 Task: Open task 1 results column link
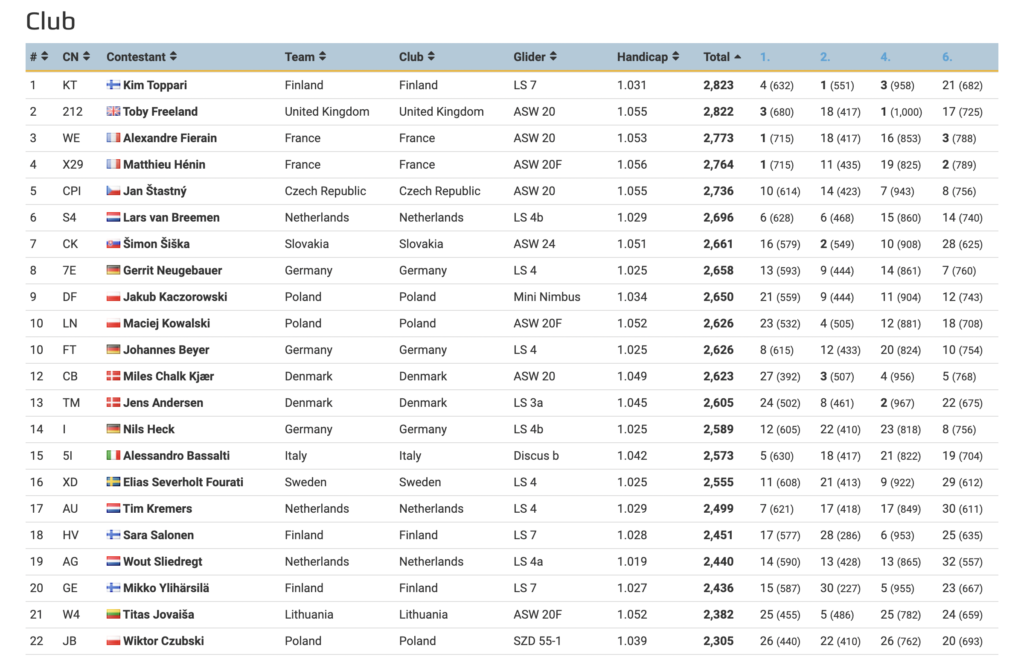[x=765, y=57]
